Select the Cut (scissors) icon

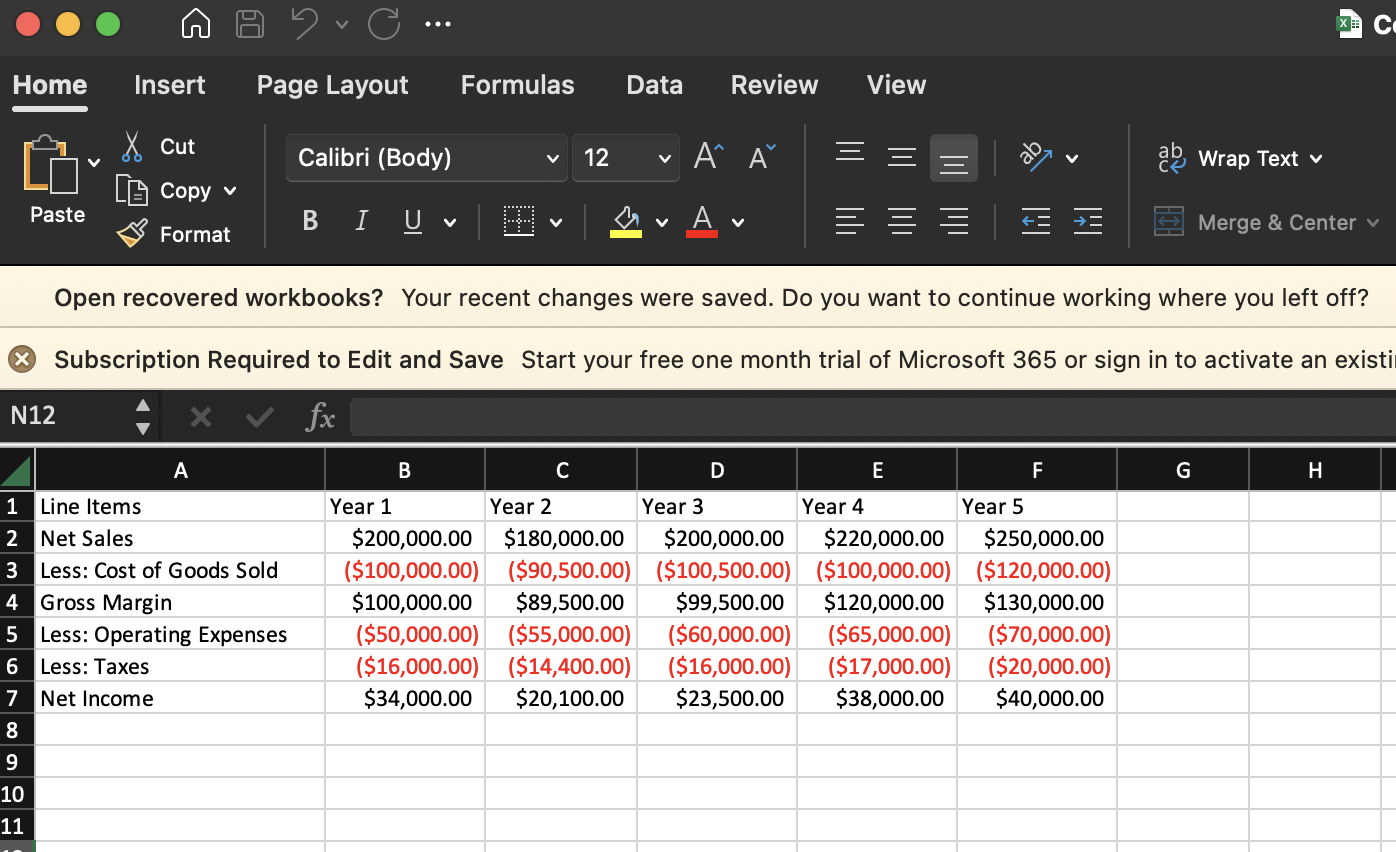pyautogui.click(x=131, y=146)
